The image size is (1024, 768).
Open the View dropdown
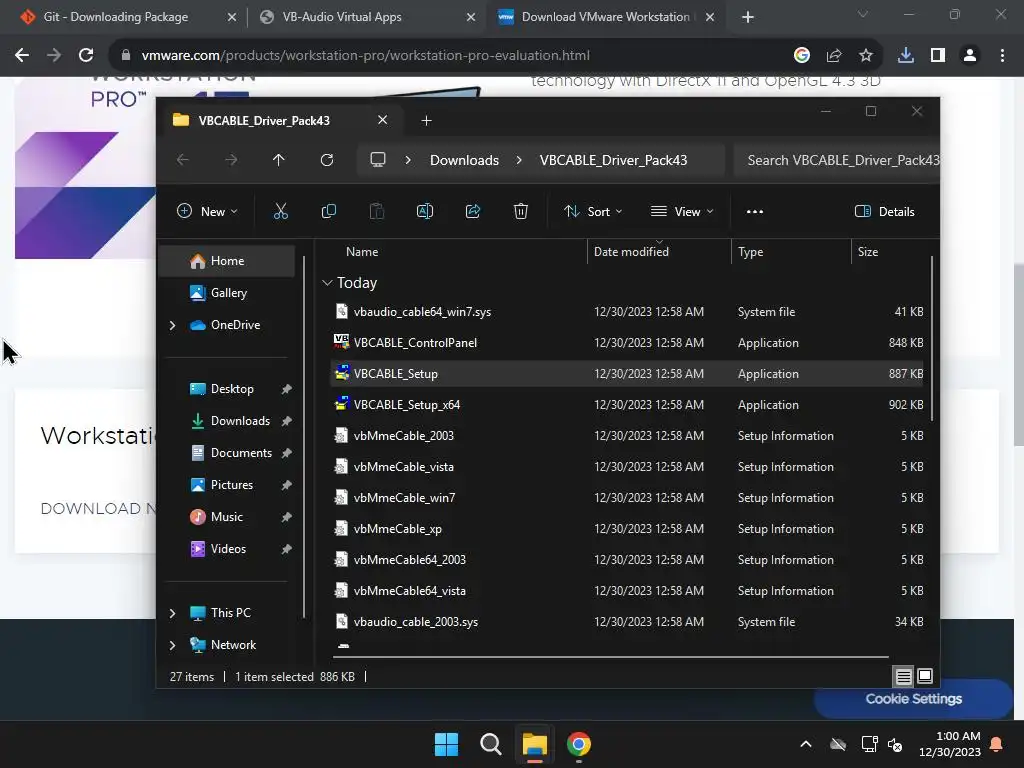coord(682,212)
